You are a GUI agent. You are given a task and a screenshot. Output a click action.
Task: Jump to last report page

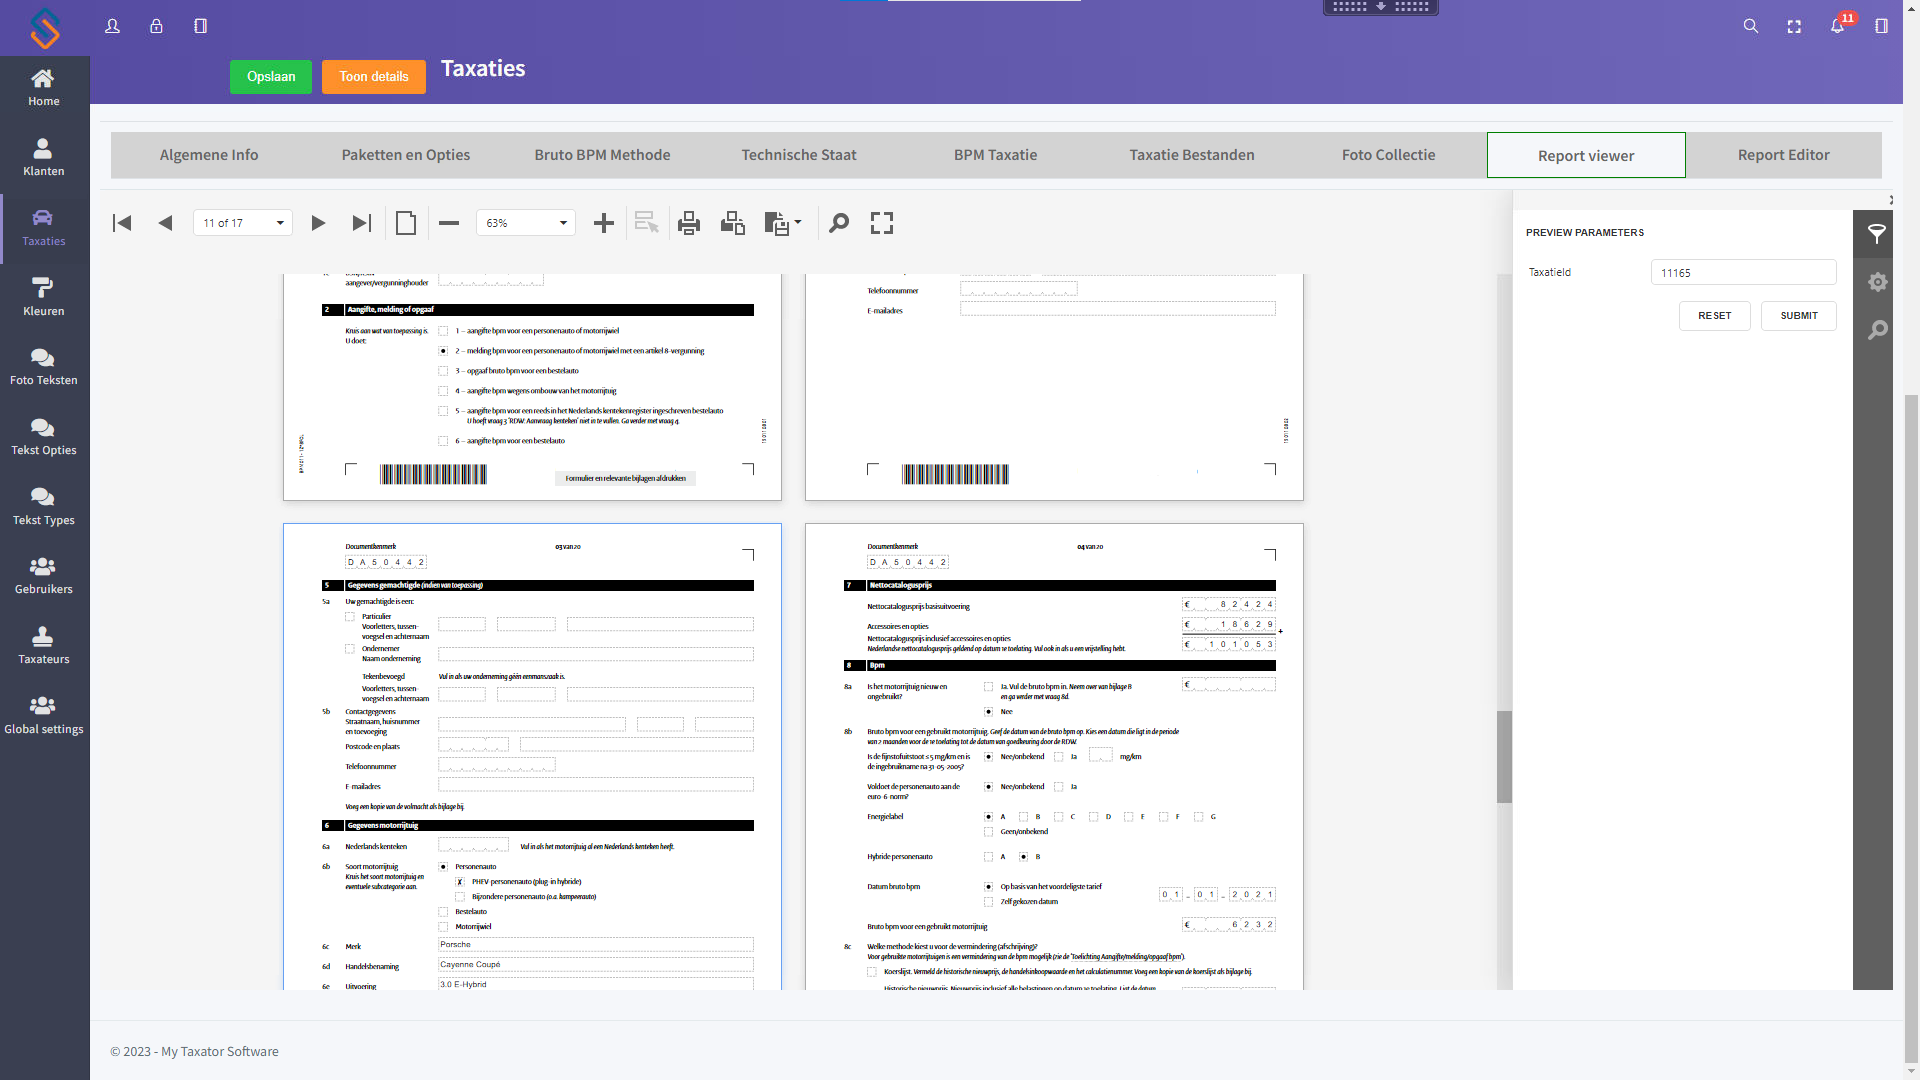pos(362,223)
